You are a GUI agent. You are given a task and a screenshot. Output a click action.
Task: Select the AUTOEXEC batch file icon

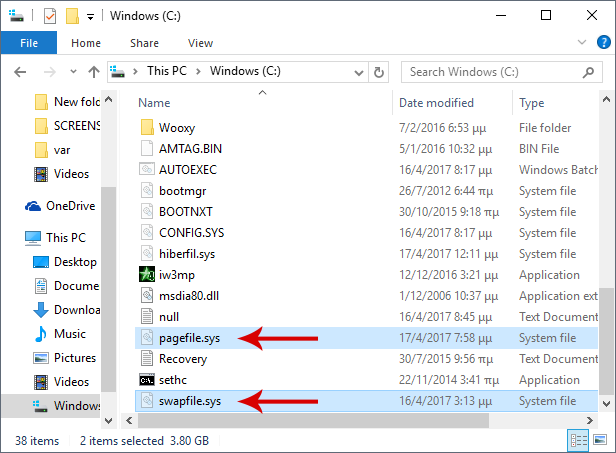(x=147, y=169)
